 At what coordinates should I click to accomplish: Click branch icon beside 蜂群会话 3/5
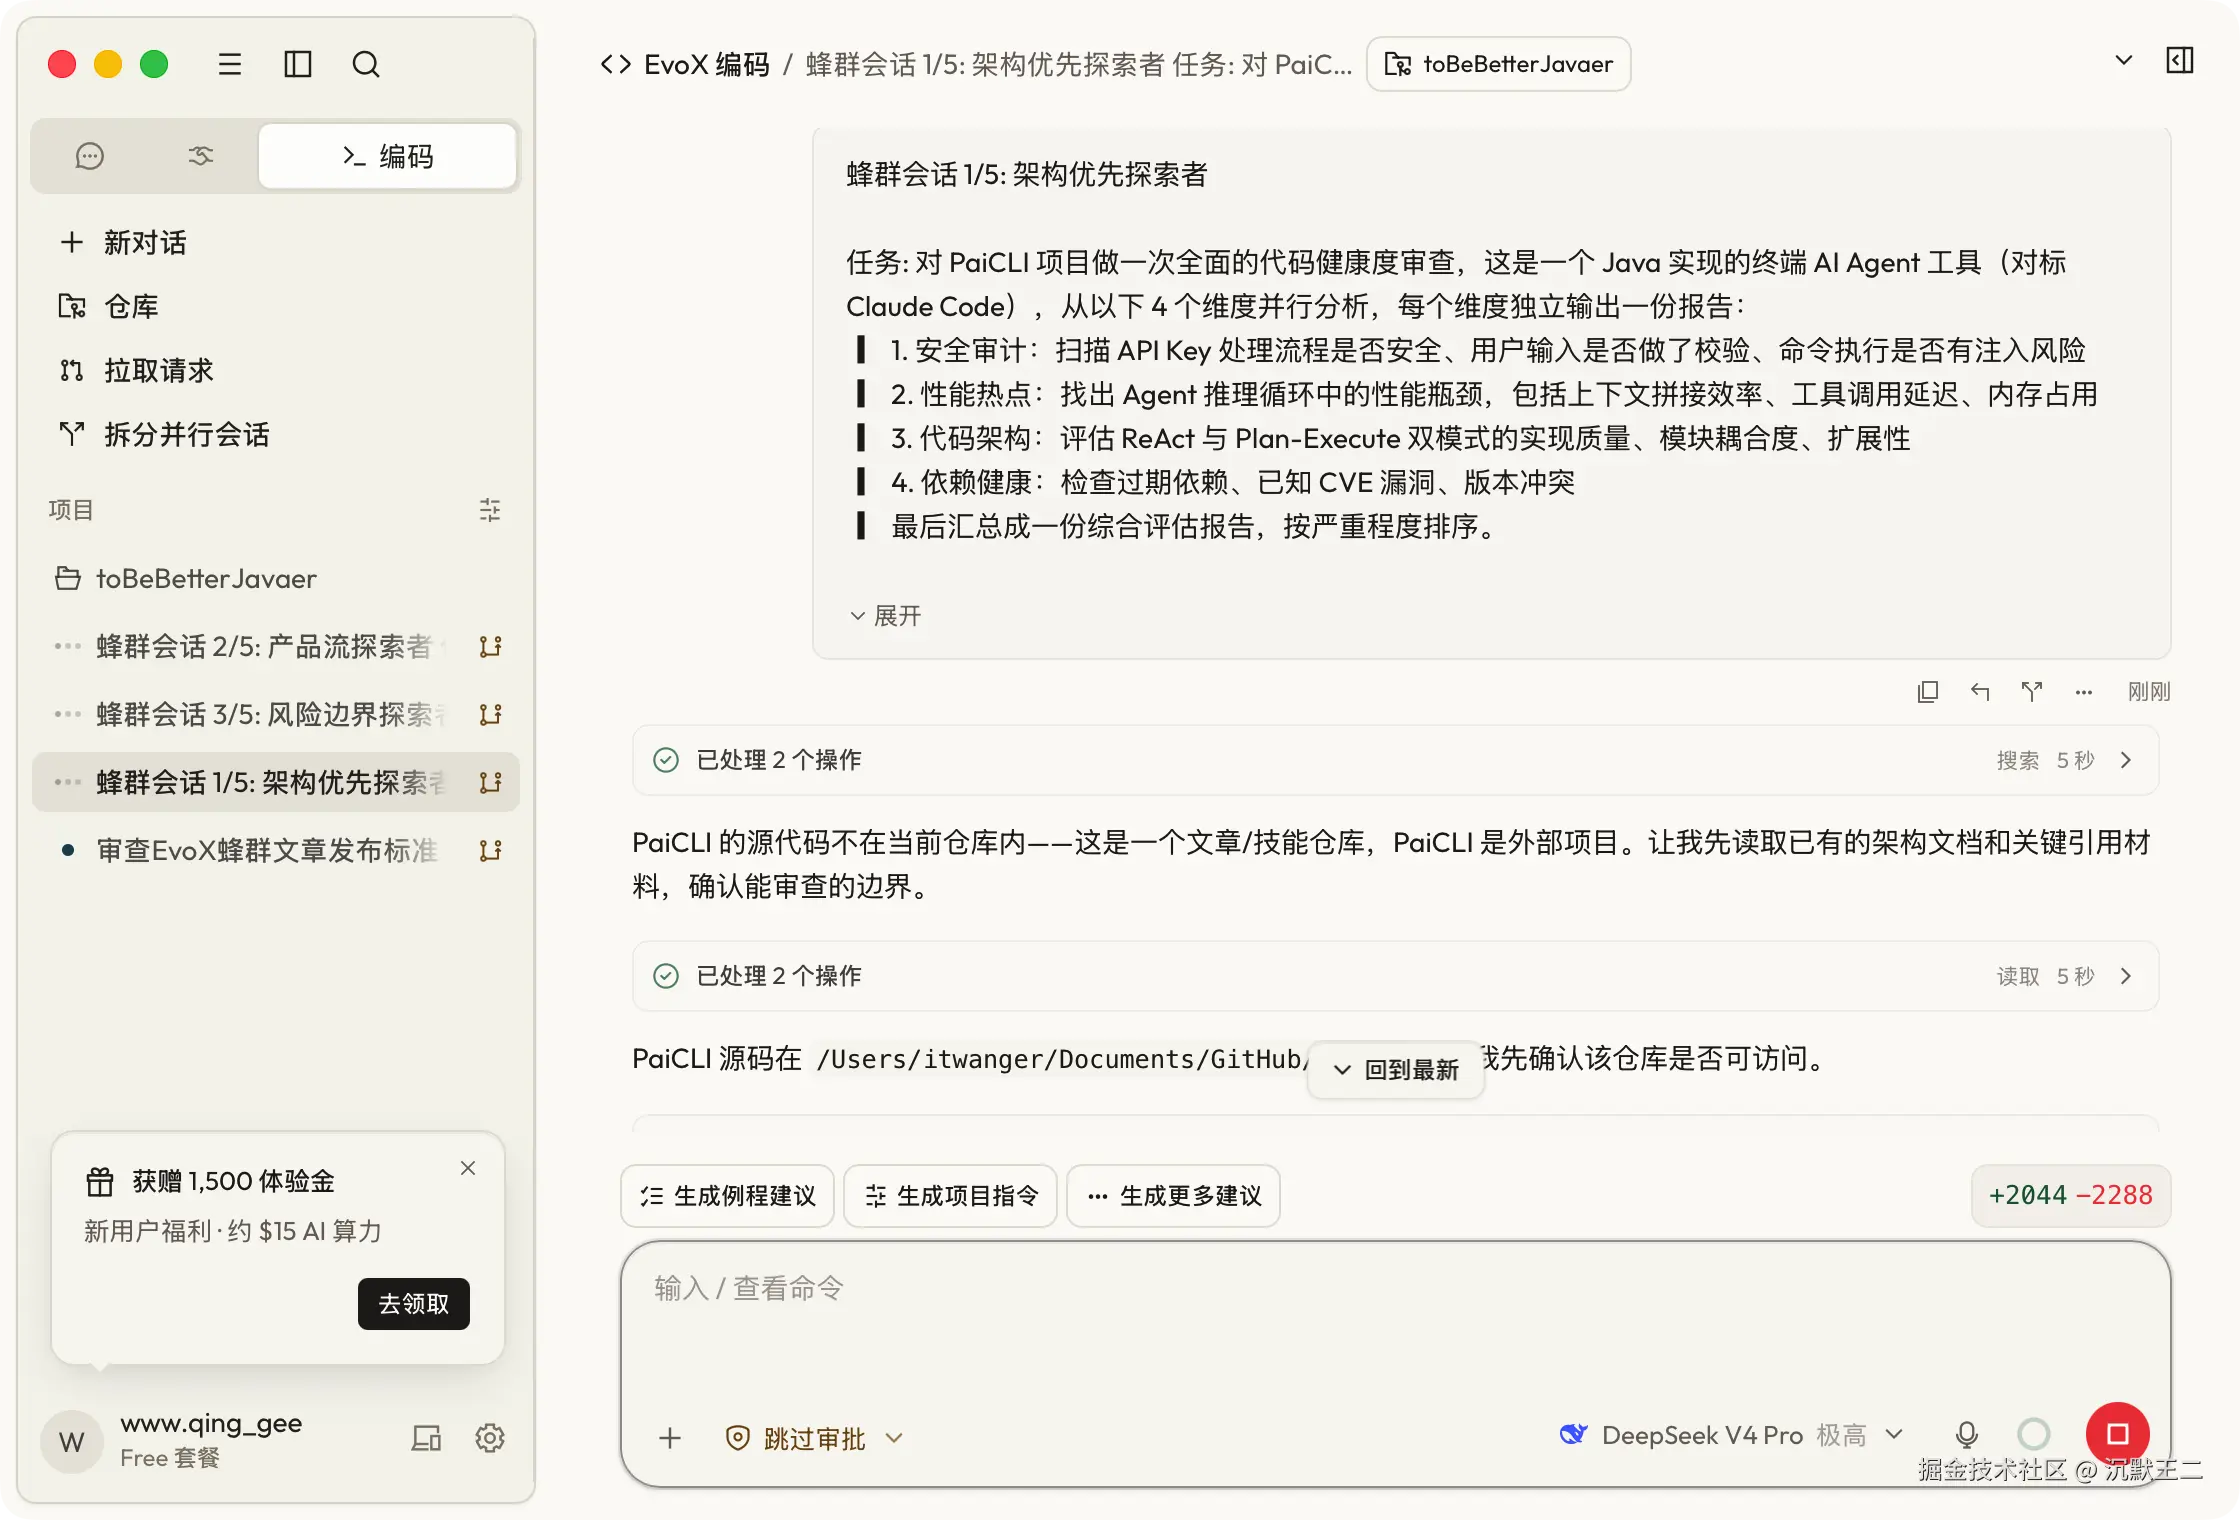point(490,714)
